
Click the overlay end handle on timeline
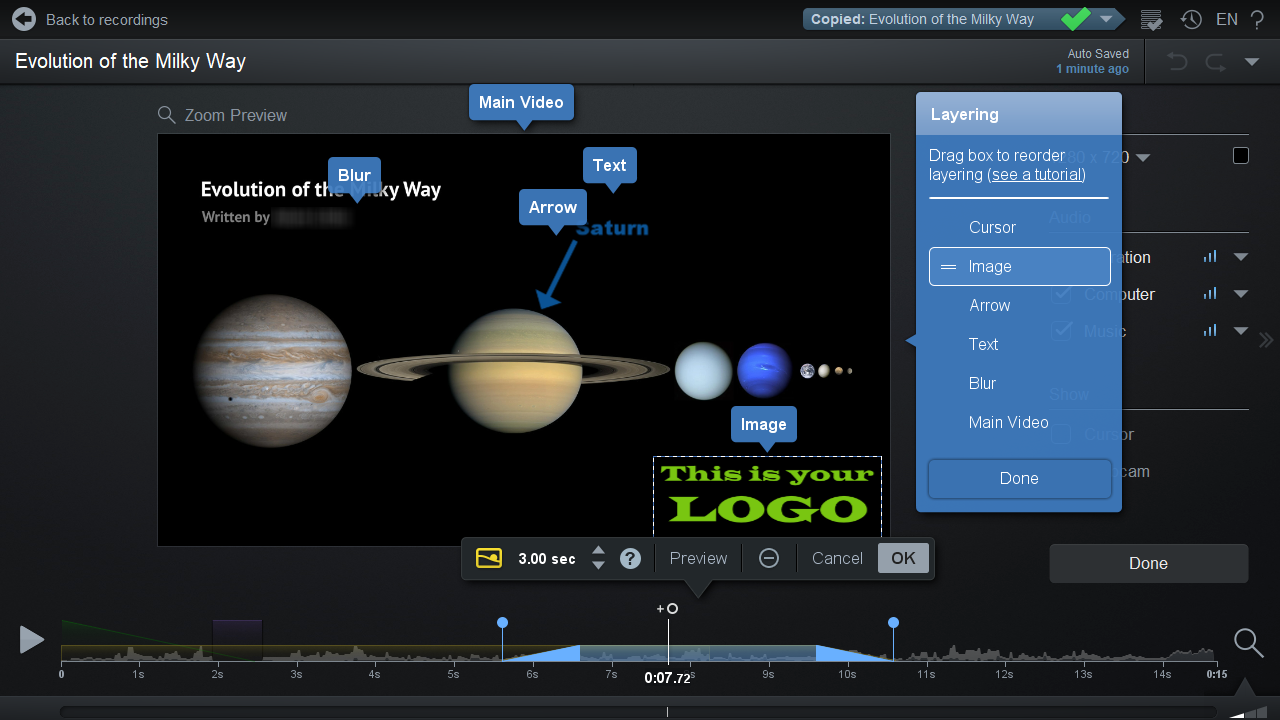(893, 623)
